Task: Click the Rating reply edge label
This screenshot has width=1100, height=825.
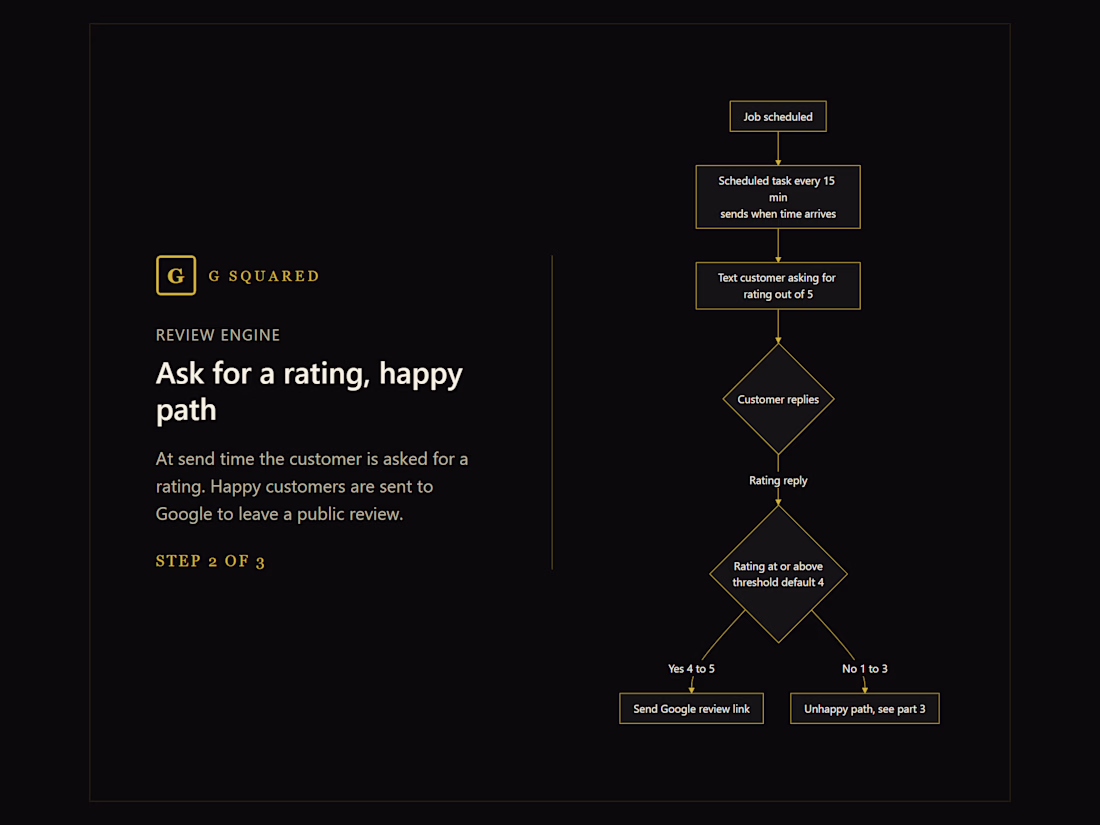Action: pyautogui.click(x=778, y=481)
